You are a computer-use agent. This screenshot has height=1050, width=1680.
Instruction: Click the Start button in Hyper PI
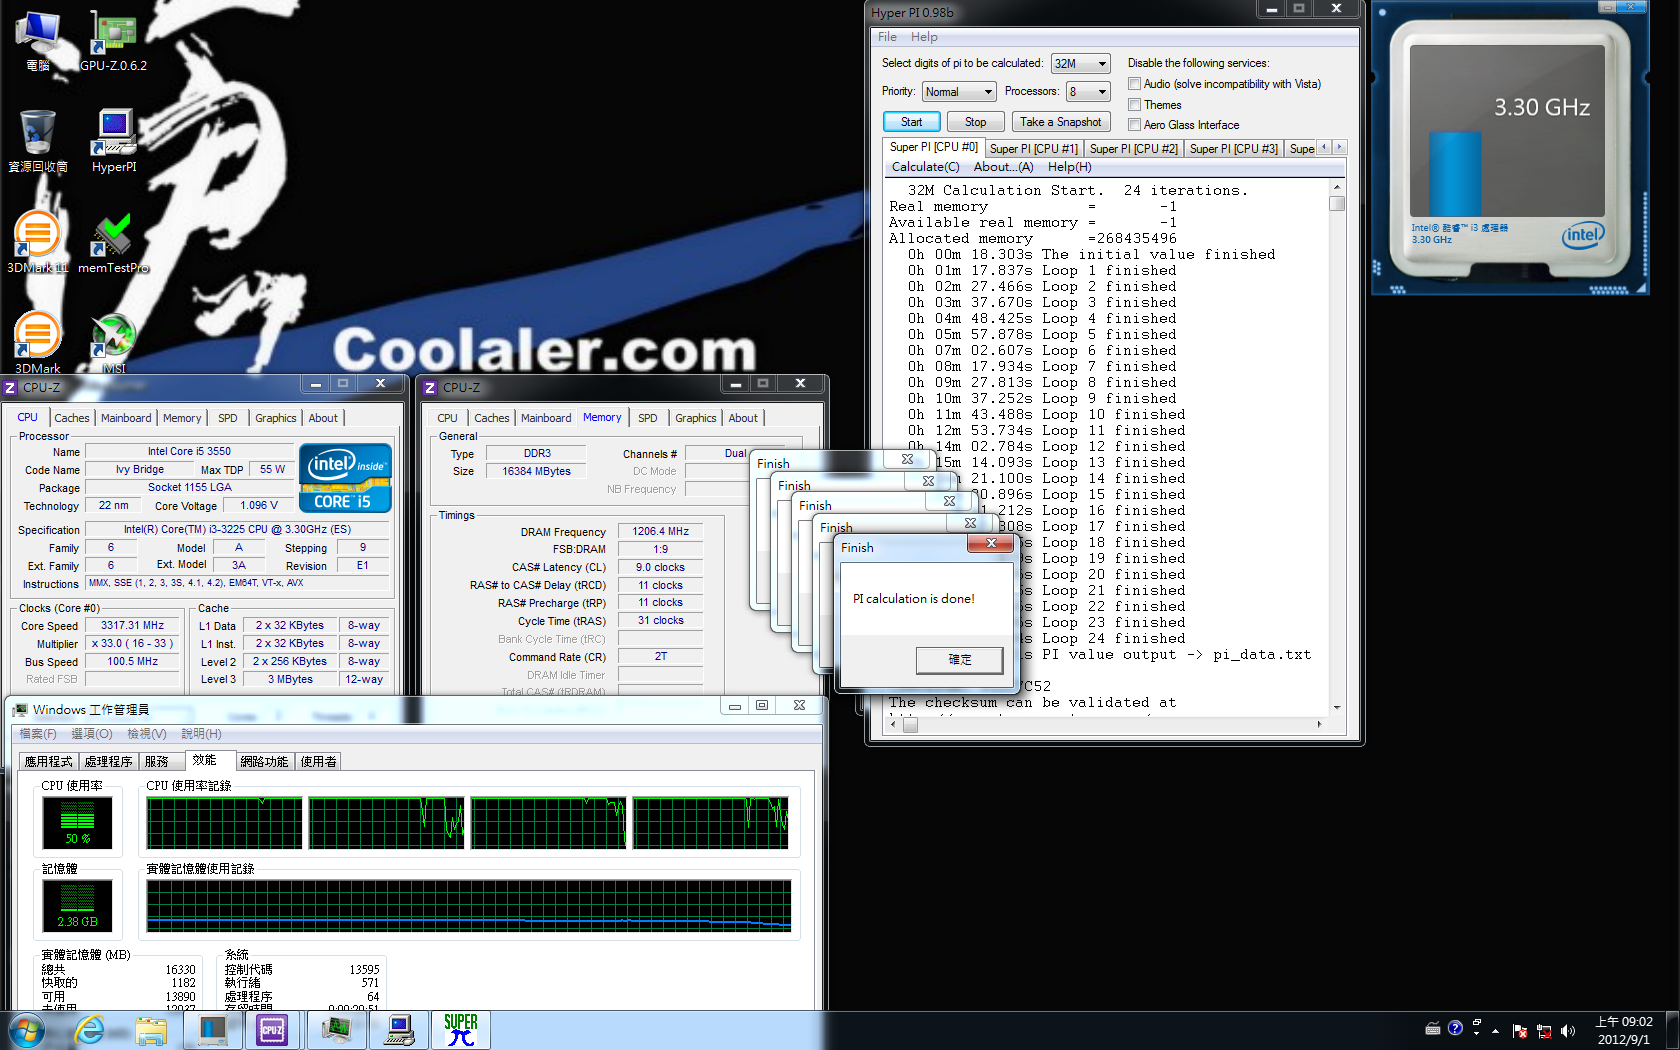[x=912, y=122]
